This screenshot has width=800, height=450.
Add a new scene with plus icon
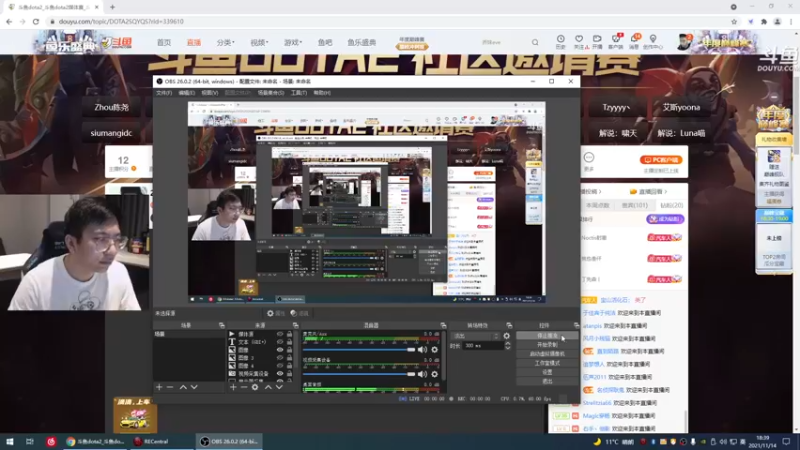tap(159, 387)
